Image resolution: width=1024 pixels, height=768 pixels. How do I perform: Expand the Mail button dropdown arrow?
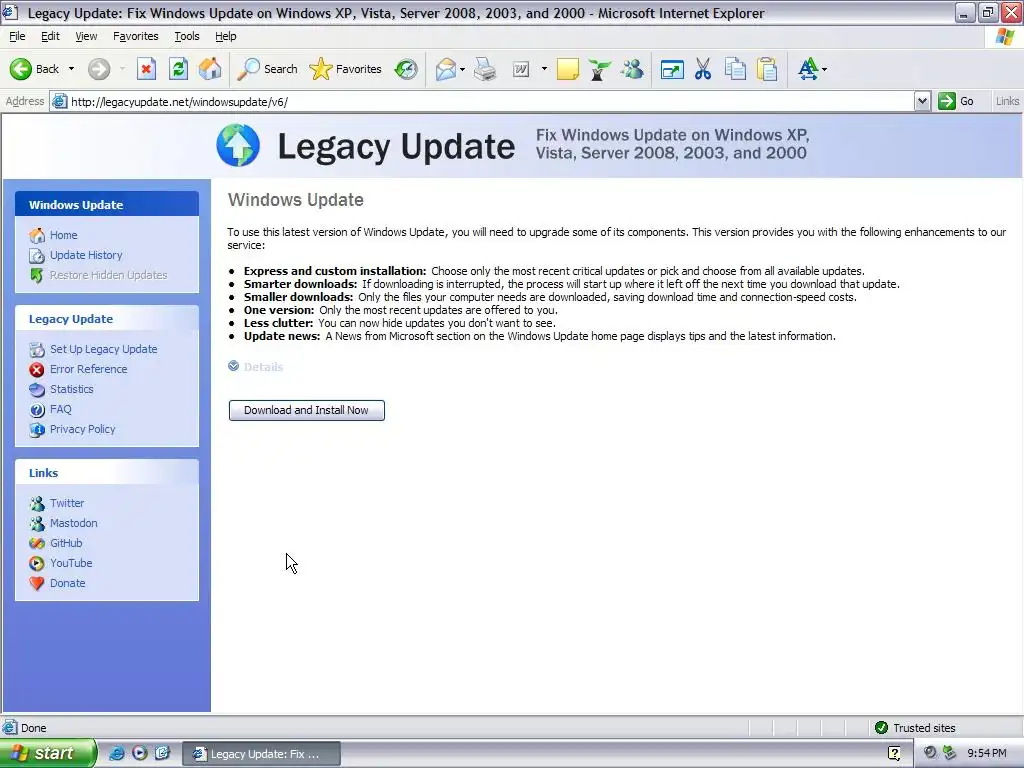tap(462, 69)
